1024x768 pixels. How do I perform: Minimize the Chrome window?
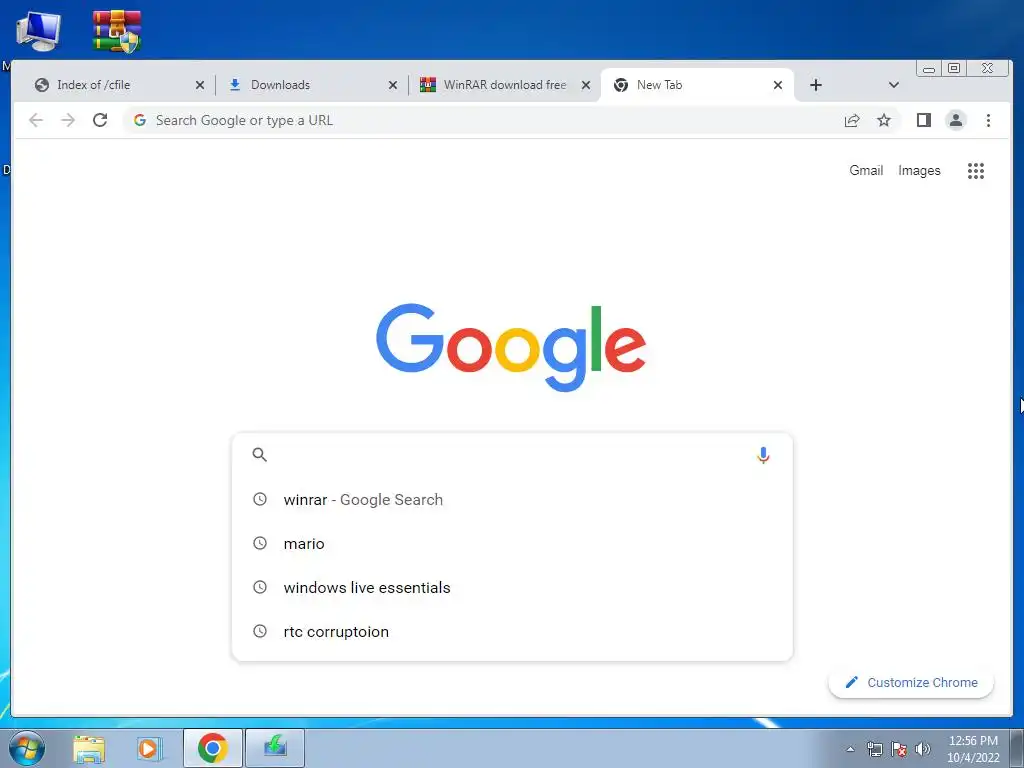(929, 68)
